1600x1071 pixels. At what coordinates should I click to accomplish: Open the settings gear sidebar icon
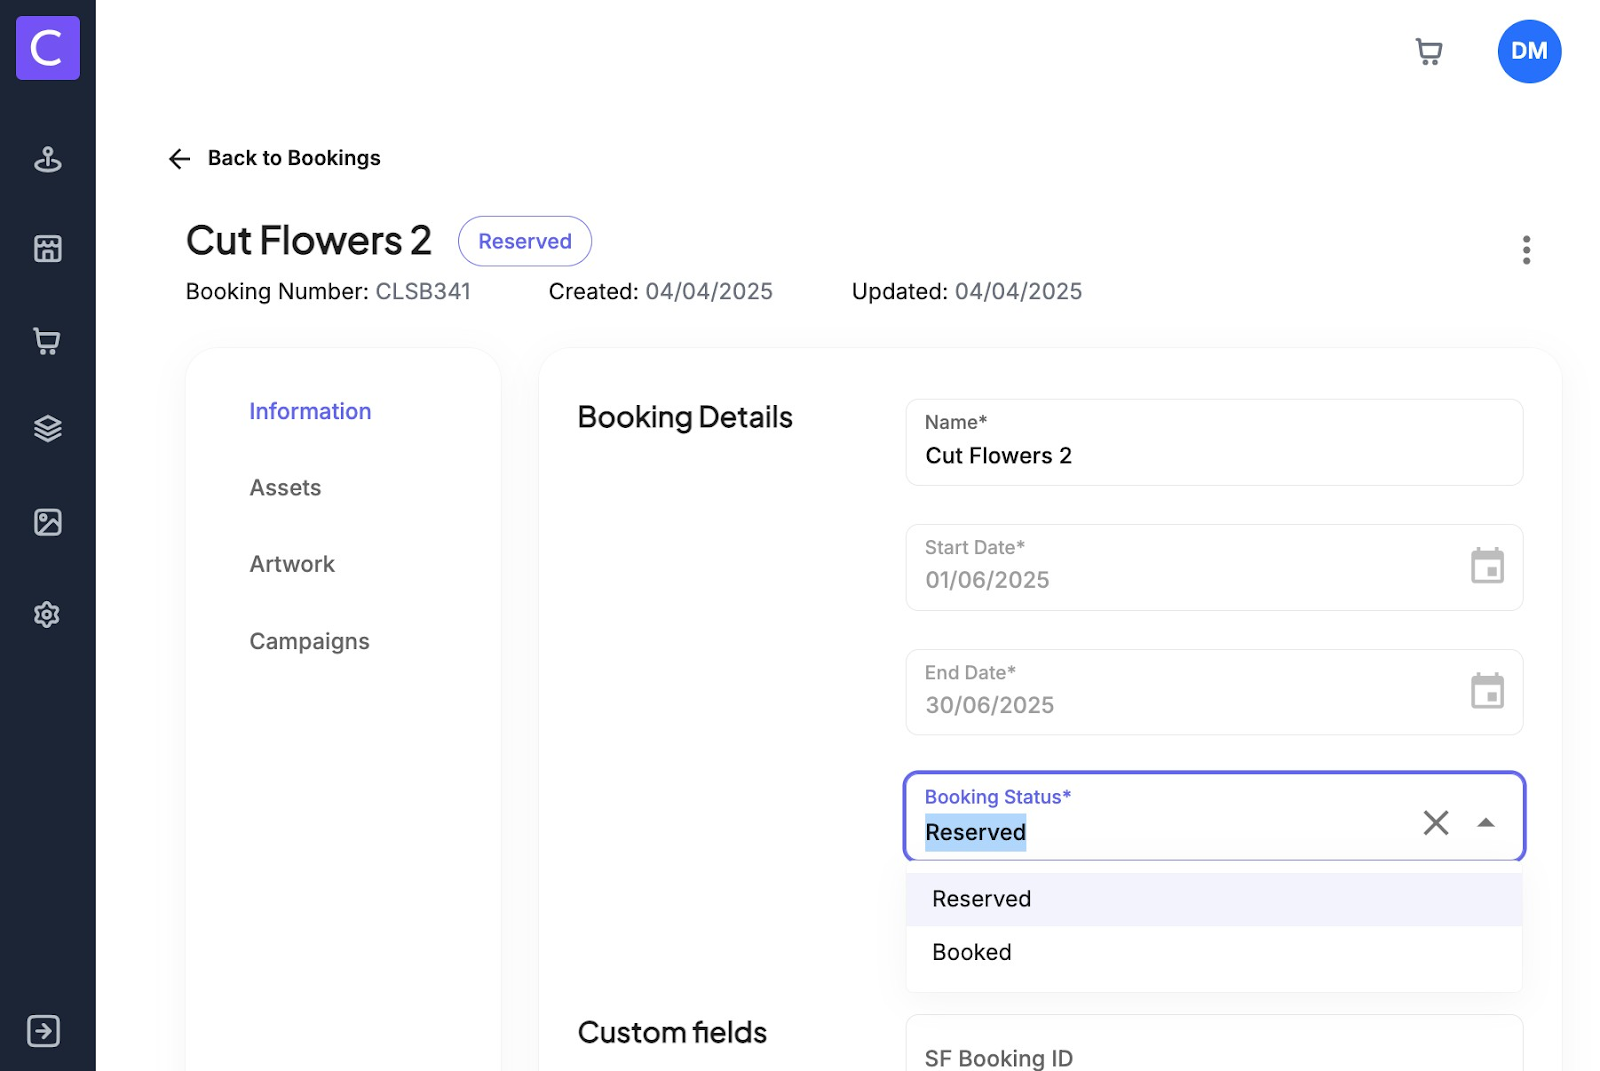(x=47, y=614)
